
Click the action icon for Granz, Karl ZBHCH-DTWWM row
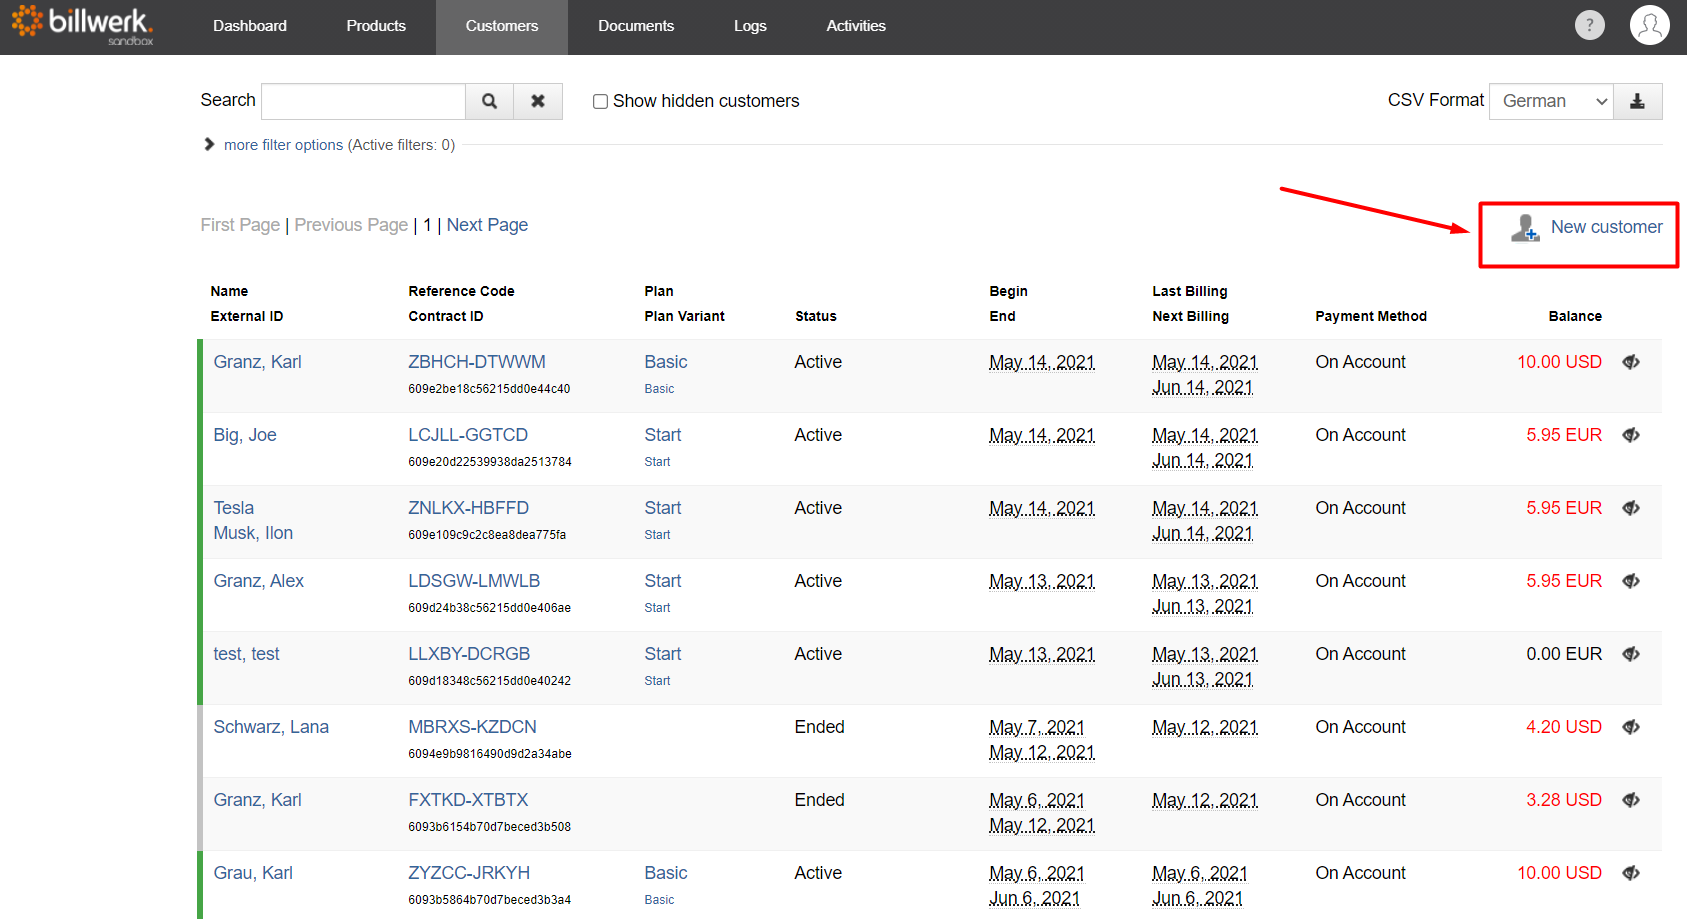tap(1631, 362)
